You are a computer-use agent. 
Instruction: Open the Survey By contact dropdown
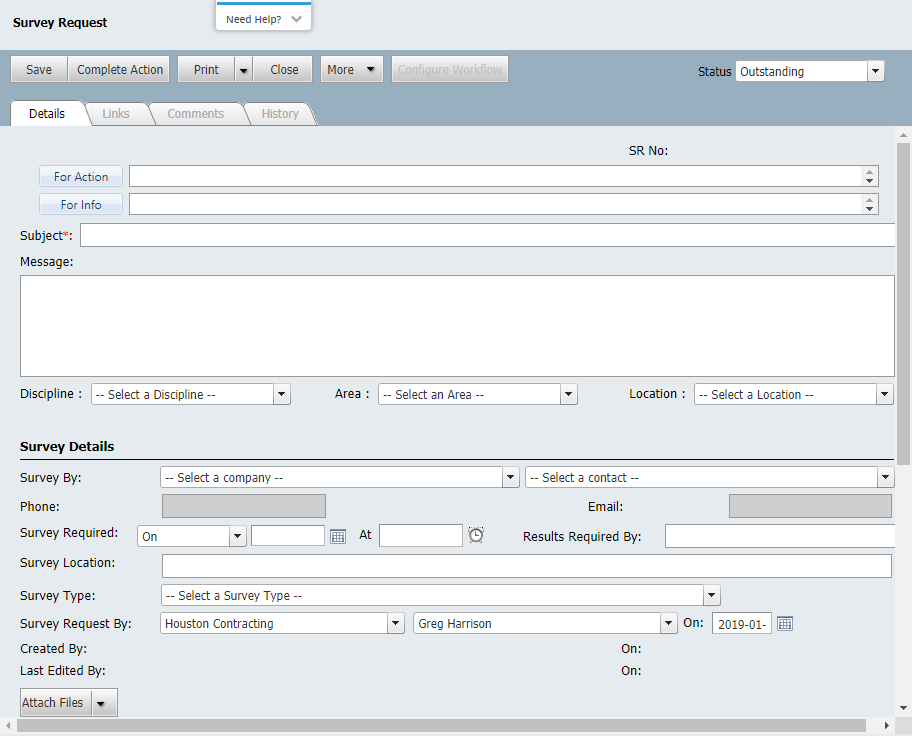[x=709, y=478]
